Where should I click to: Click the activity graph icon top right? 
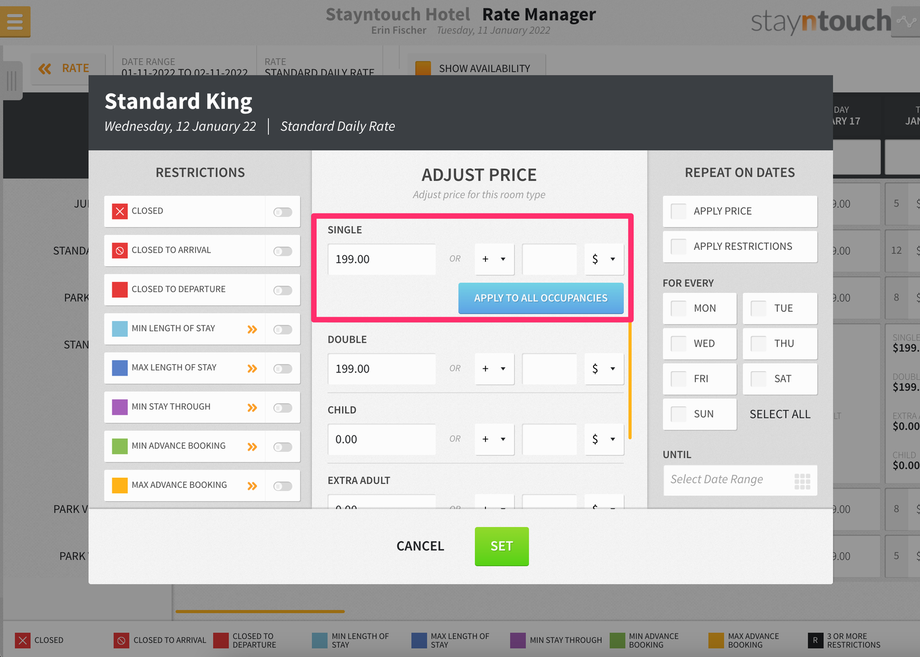click(x=906, y=22)
